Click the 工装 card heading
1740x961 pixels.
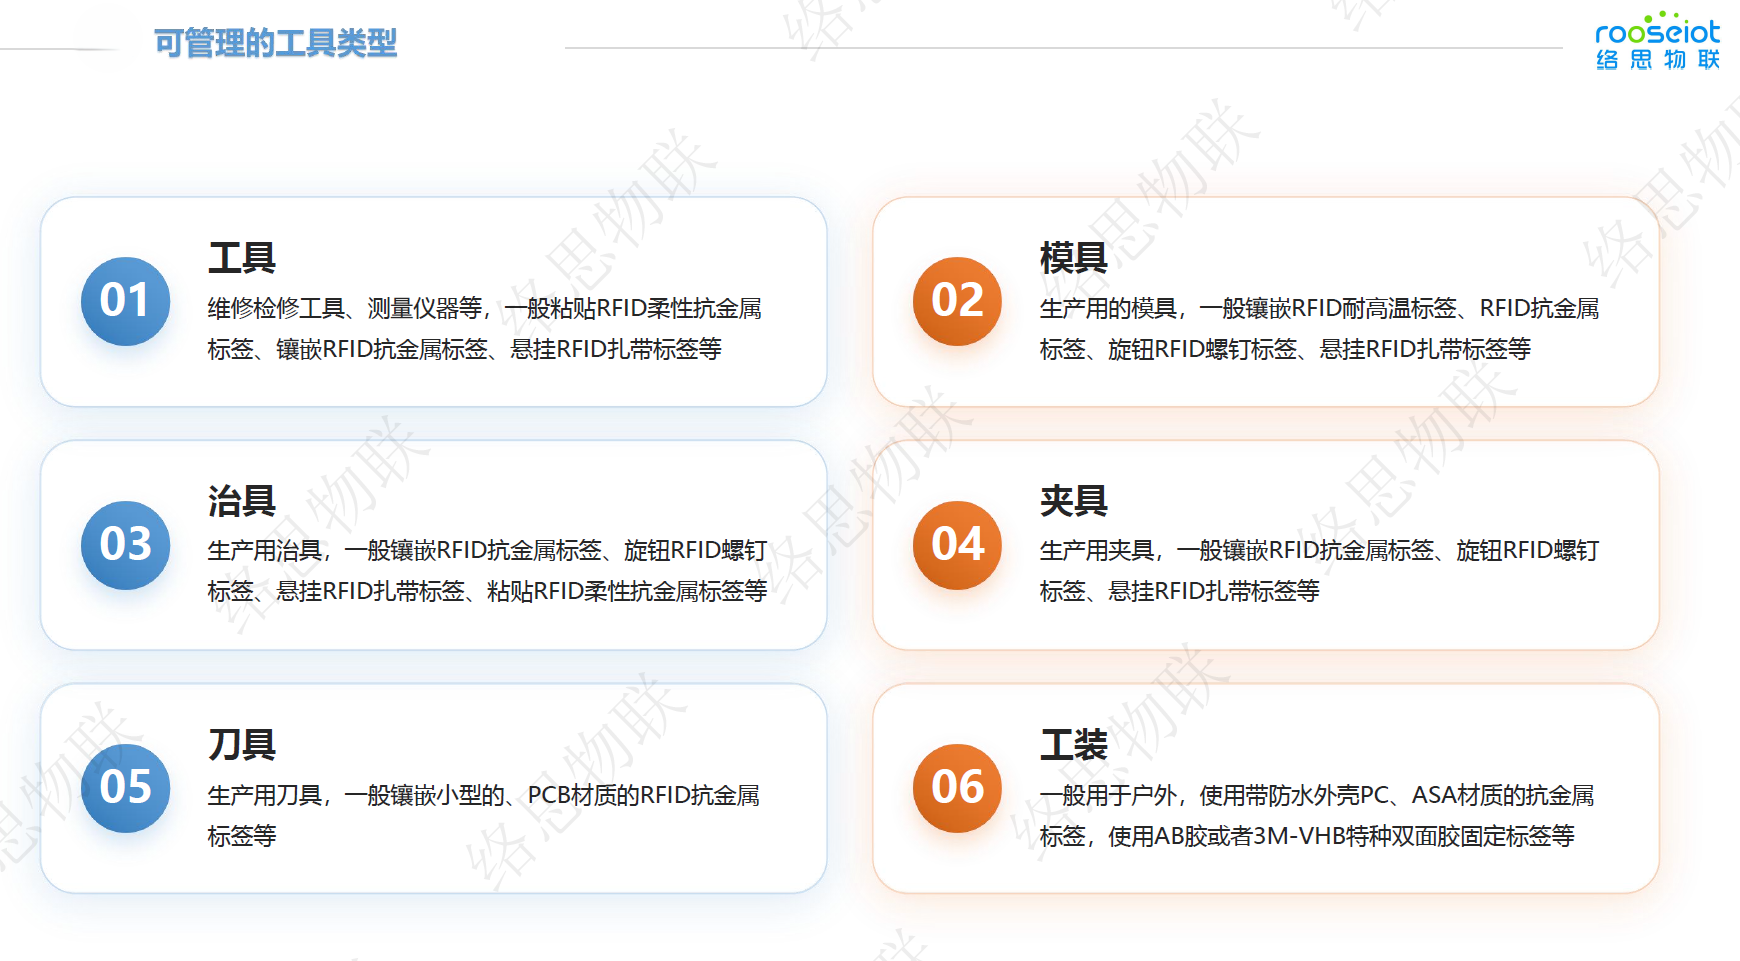click(x=1073, y=745)
